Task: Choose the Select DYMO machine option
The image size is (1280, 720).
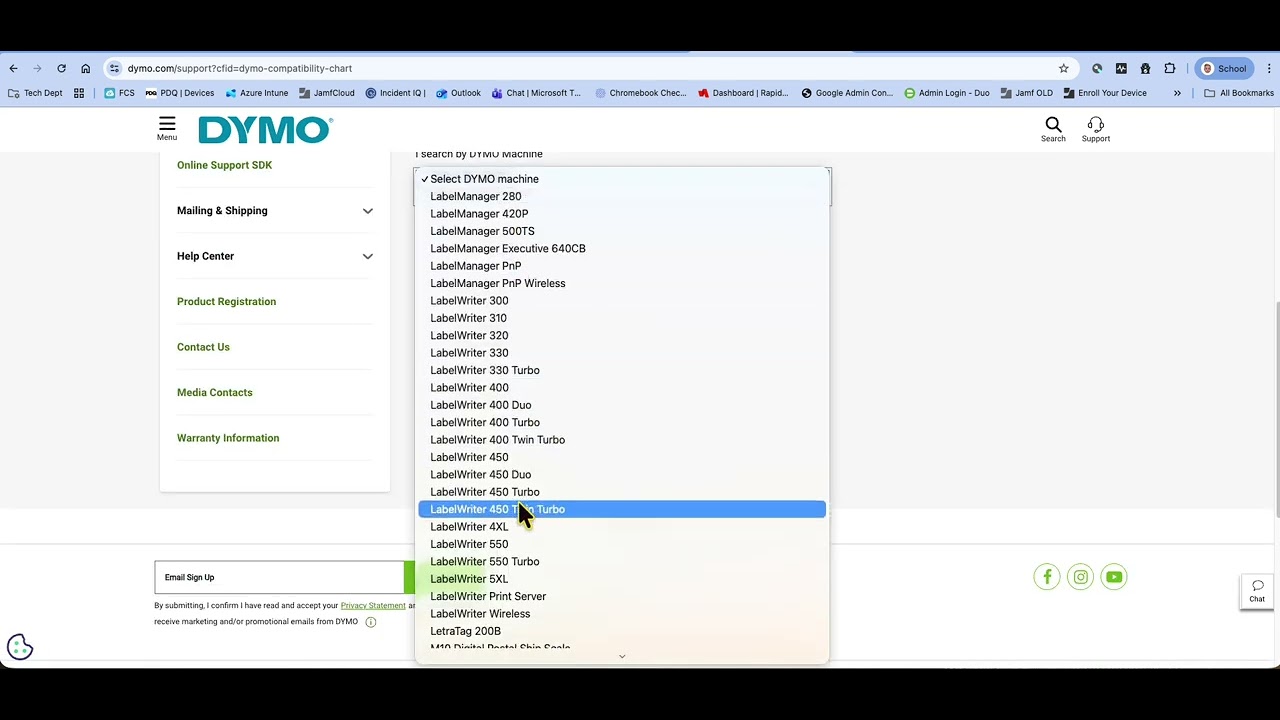Action: (x=622, y=179)
